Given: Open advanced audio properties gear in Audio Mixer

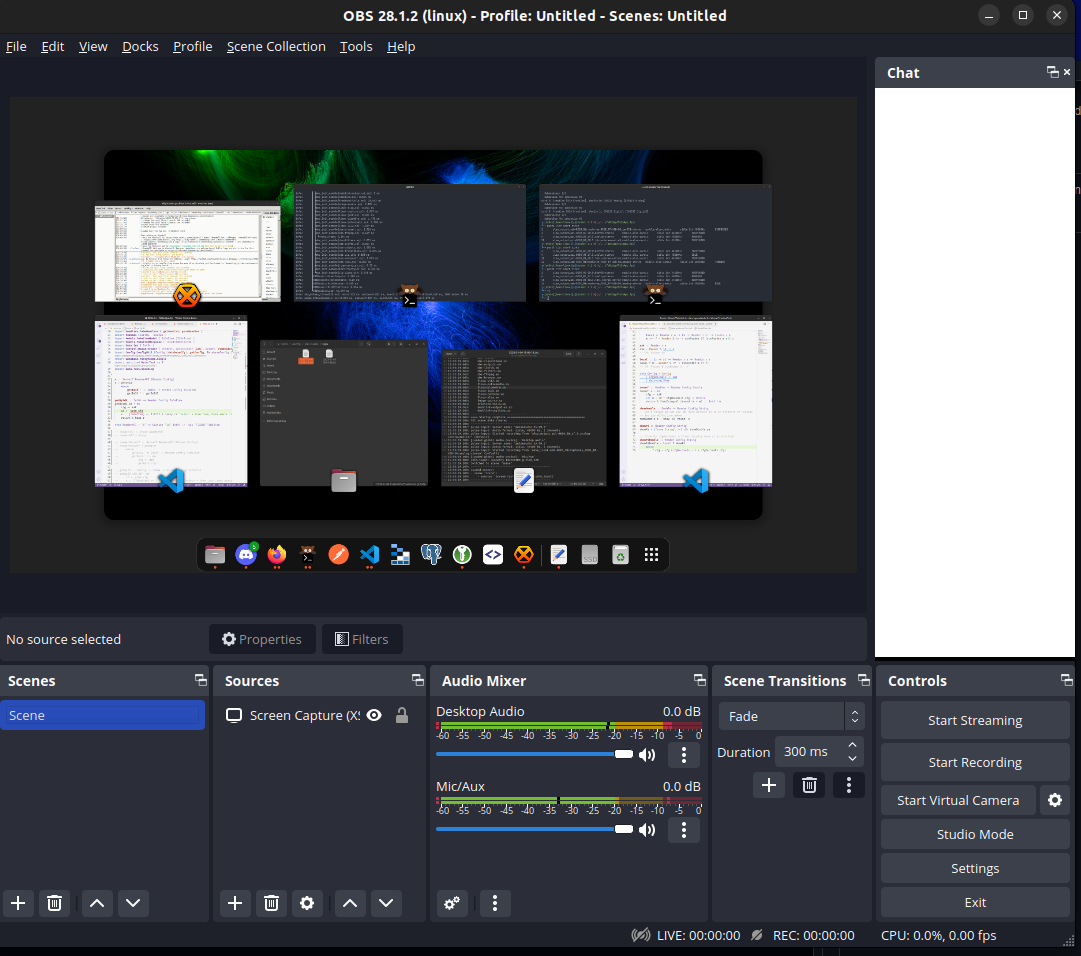Looking at the screenshot, I should [x=452, y=903].
